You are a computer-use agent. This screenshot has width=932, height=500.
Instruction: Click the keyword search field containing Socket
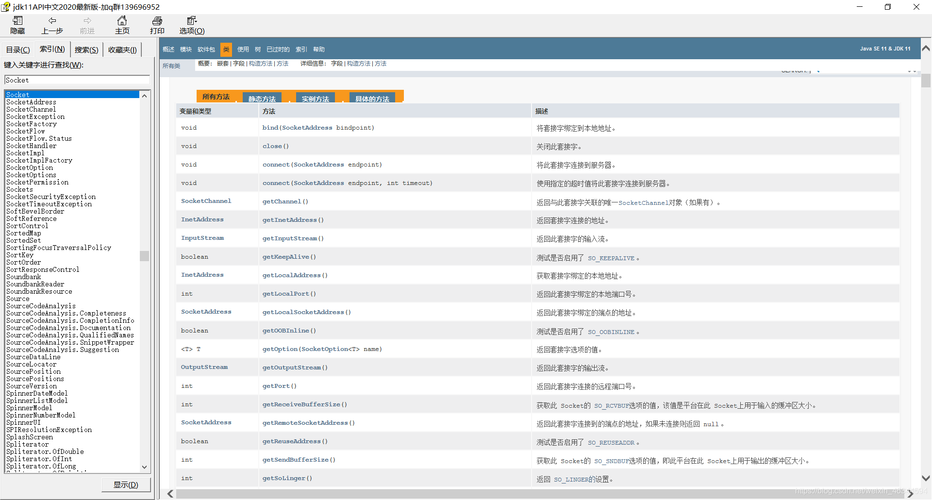tap(76, 80)
